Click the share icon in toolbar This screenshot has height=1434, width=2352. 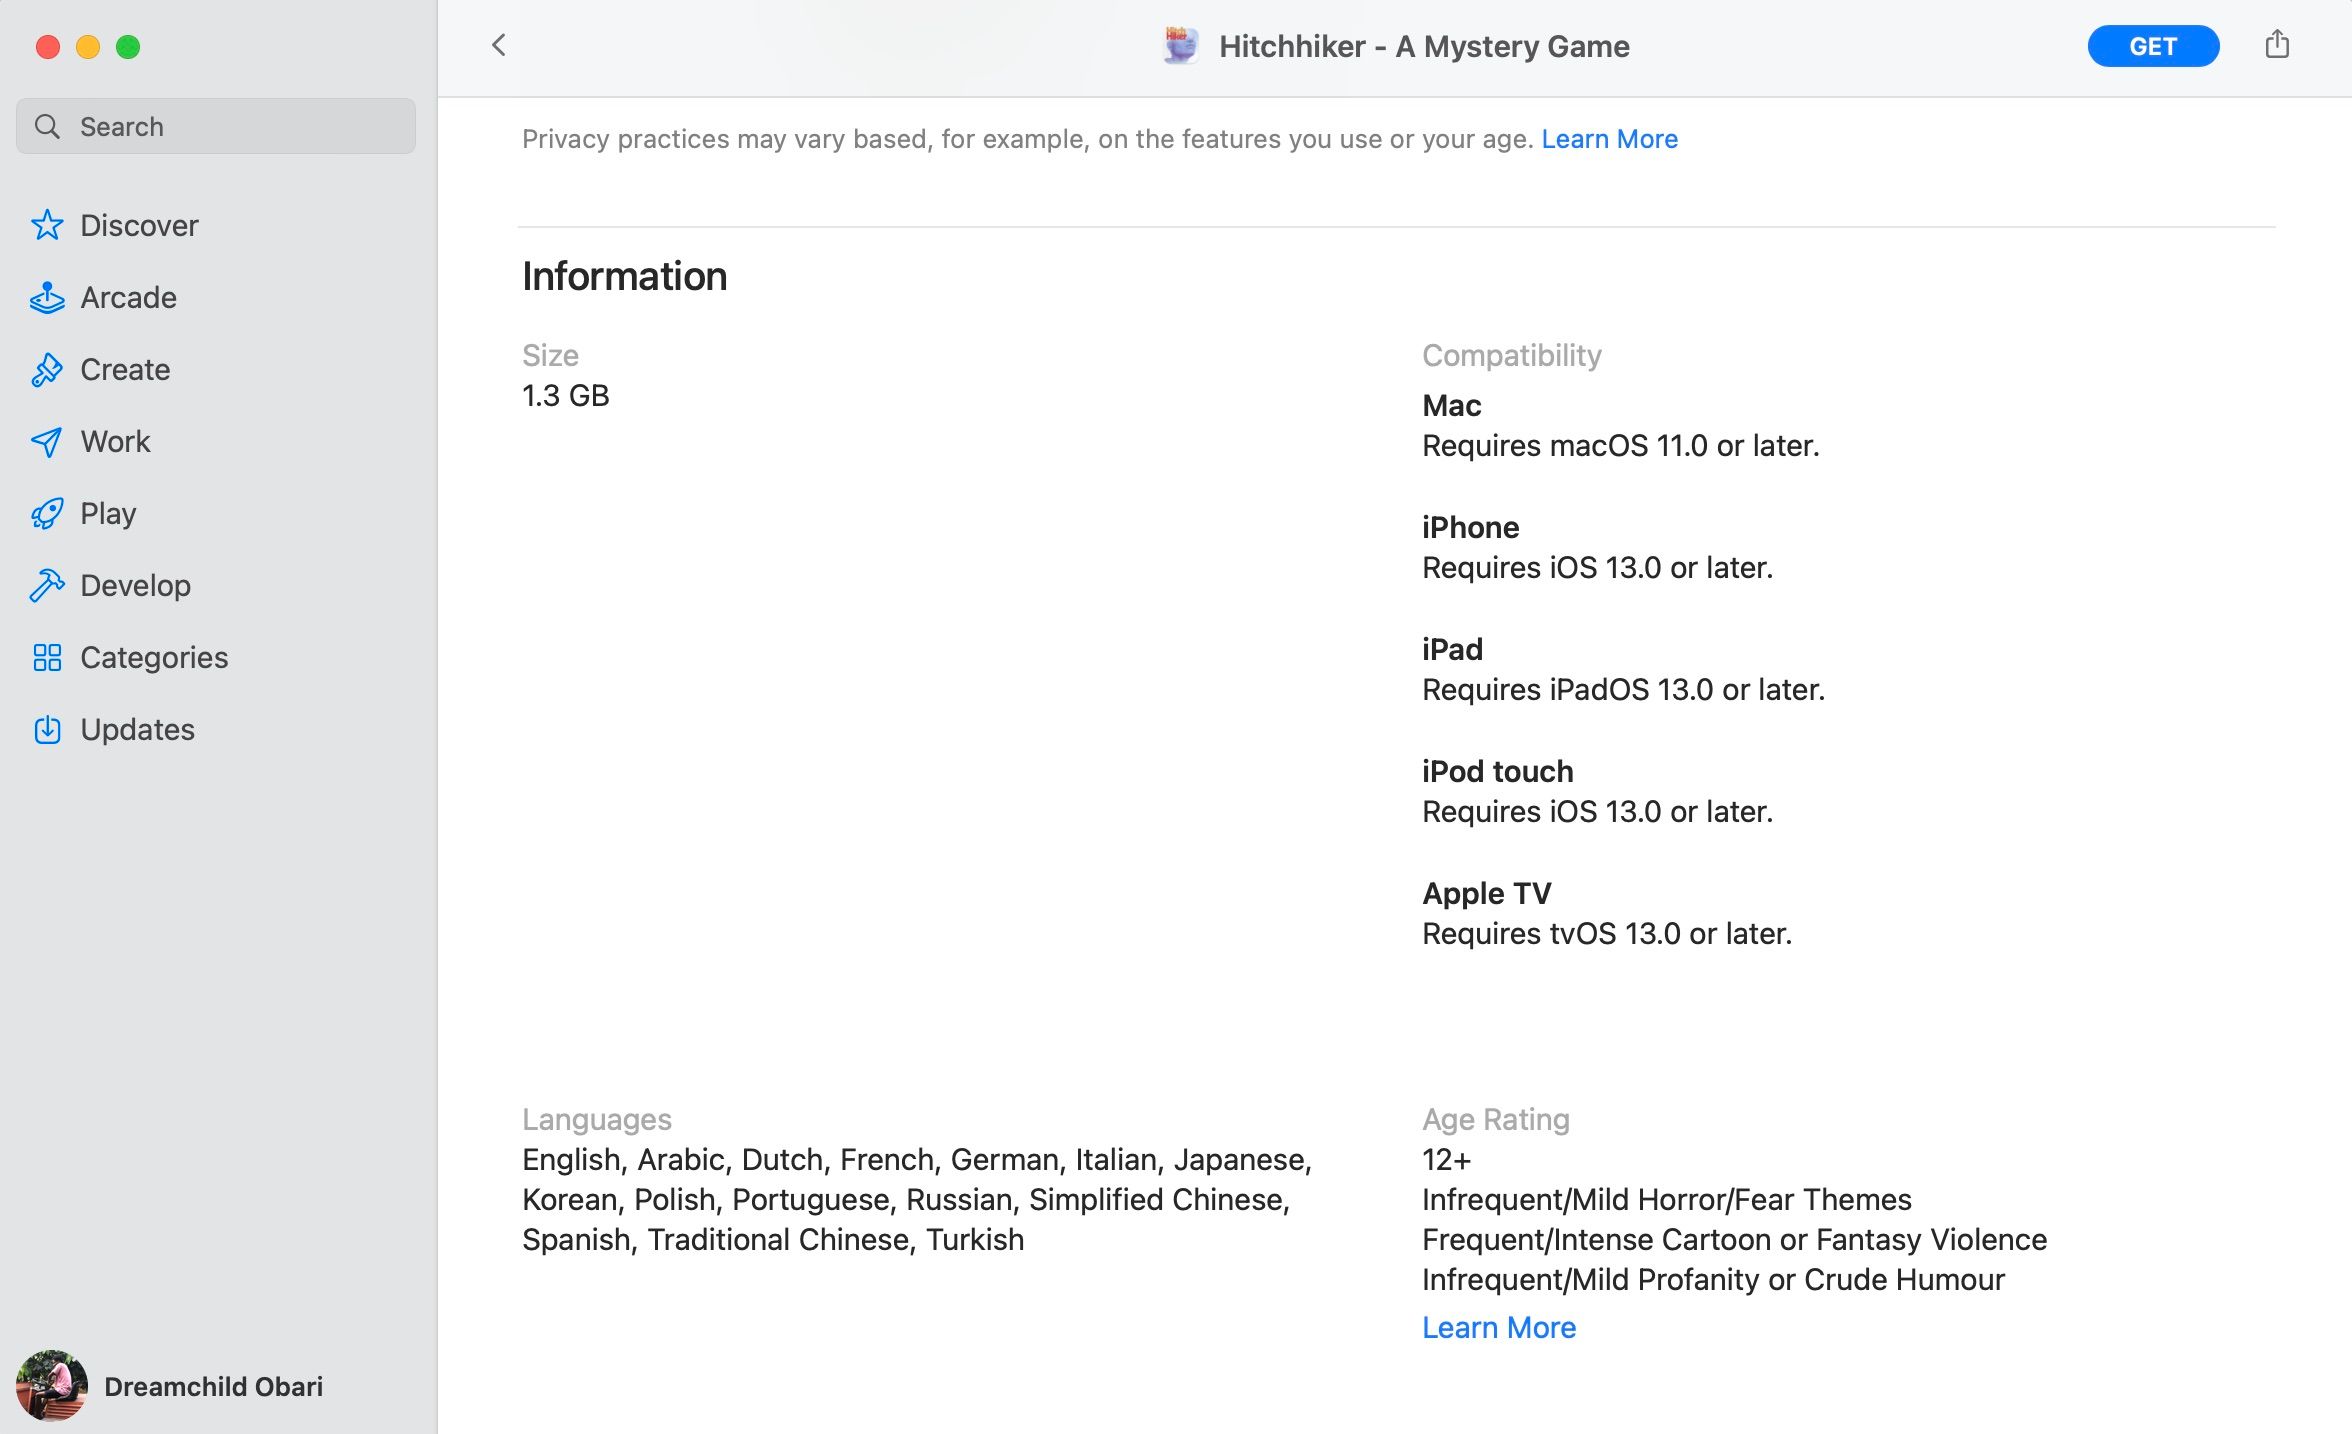point(2277,45)
